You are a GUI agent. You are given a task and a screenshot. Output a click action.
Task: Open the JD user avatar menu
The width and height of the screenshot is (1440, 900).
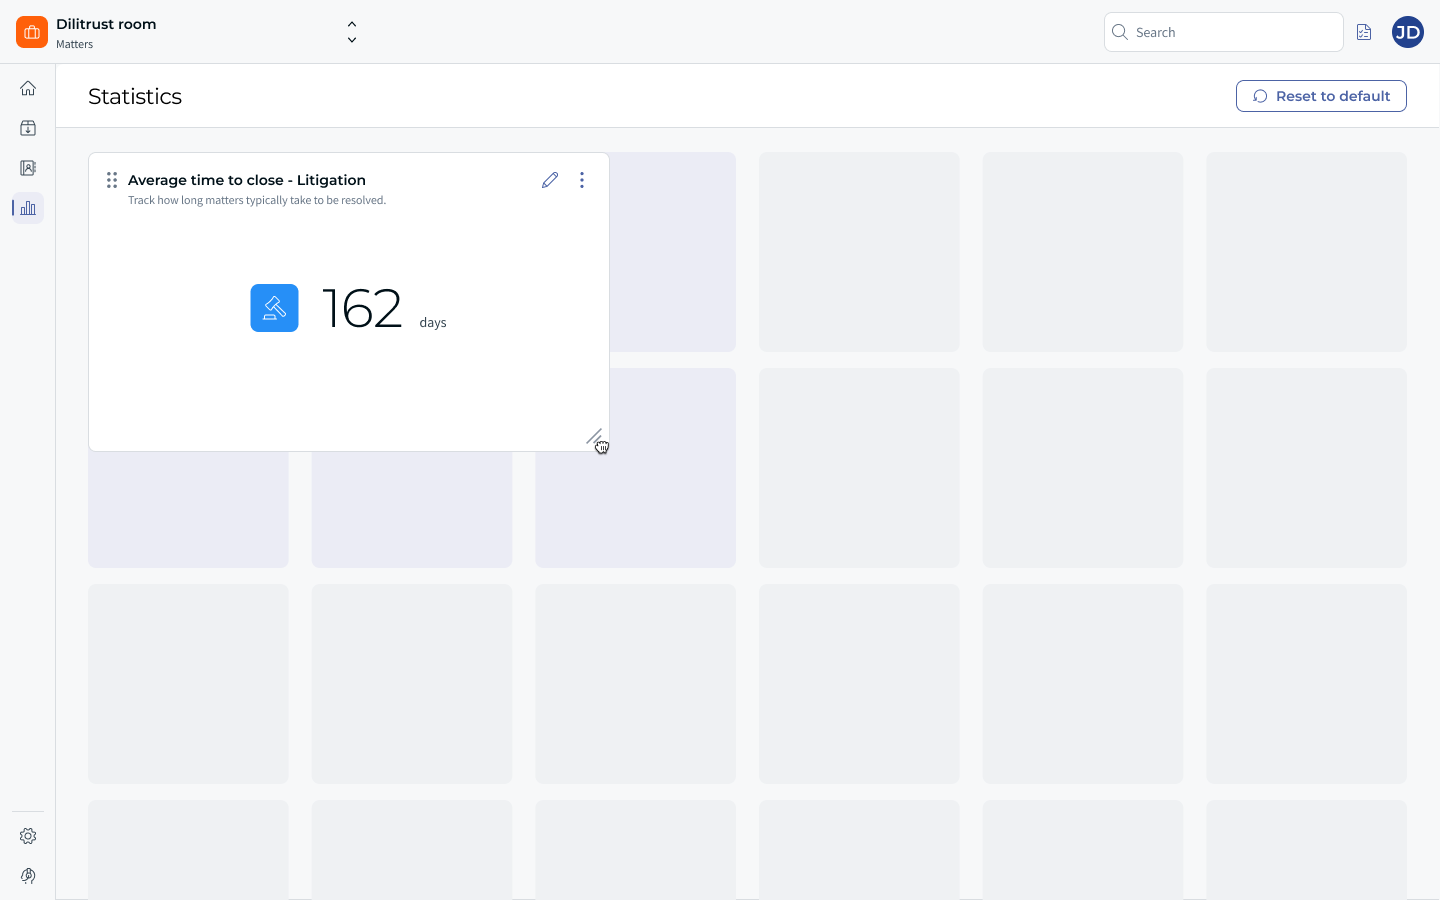coord(1408,32)
